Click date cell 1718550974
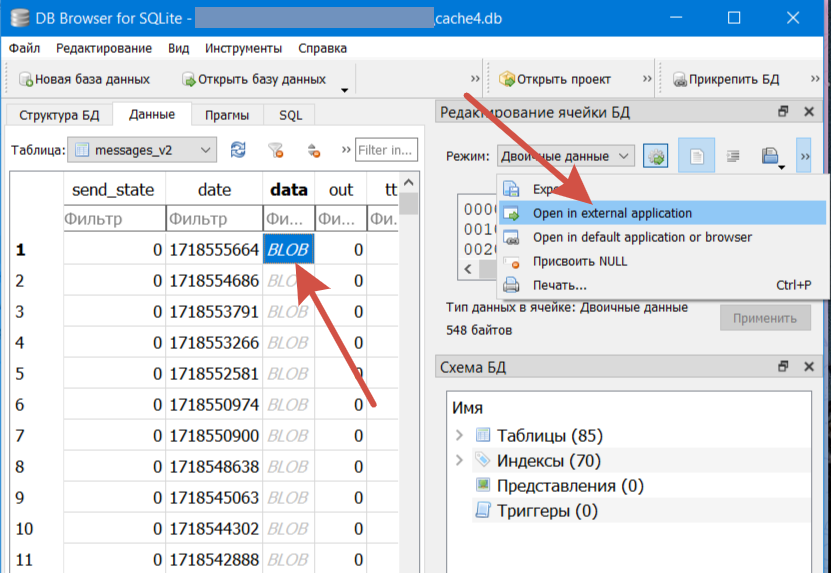Screen dimensions: 831x573 214,404
